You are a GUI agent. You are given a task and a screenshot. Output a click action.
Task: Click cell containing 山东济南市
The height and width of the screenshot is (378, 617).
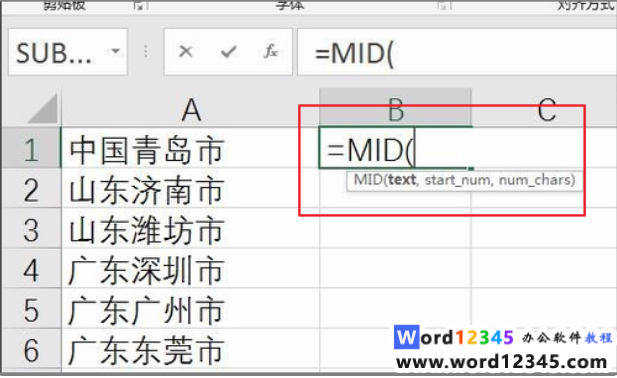[190, 189]
